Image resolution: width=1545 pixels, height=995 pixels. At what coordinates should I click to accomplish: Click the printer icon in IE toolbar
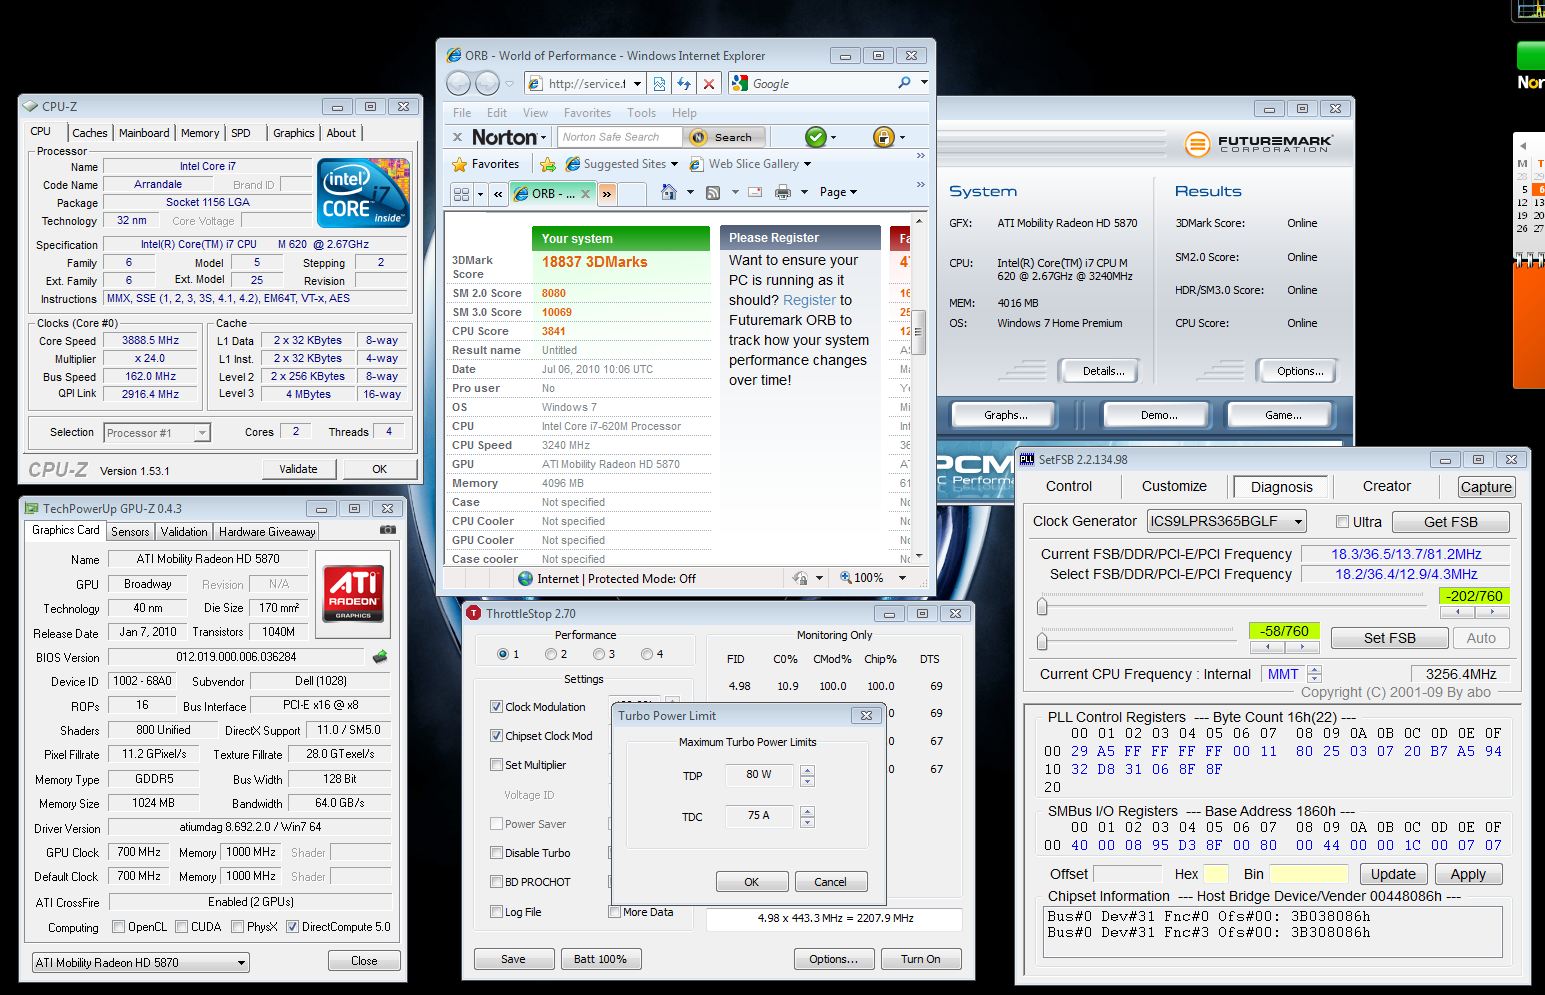click(783, 192)
